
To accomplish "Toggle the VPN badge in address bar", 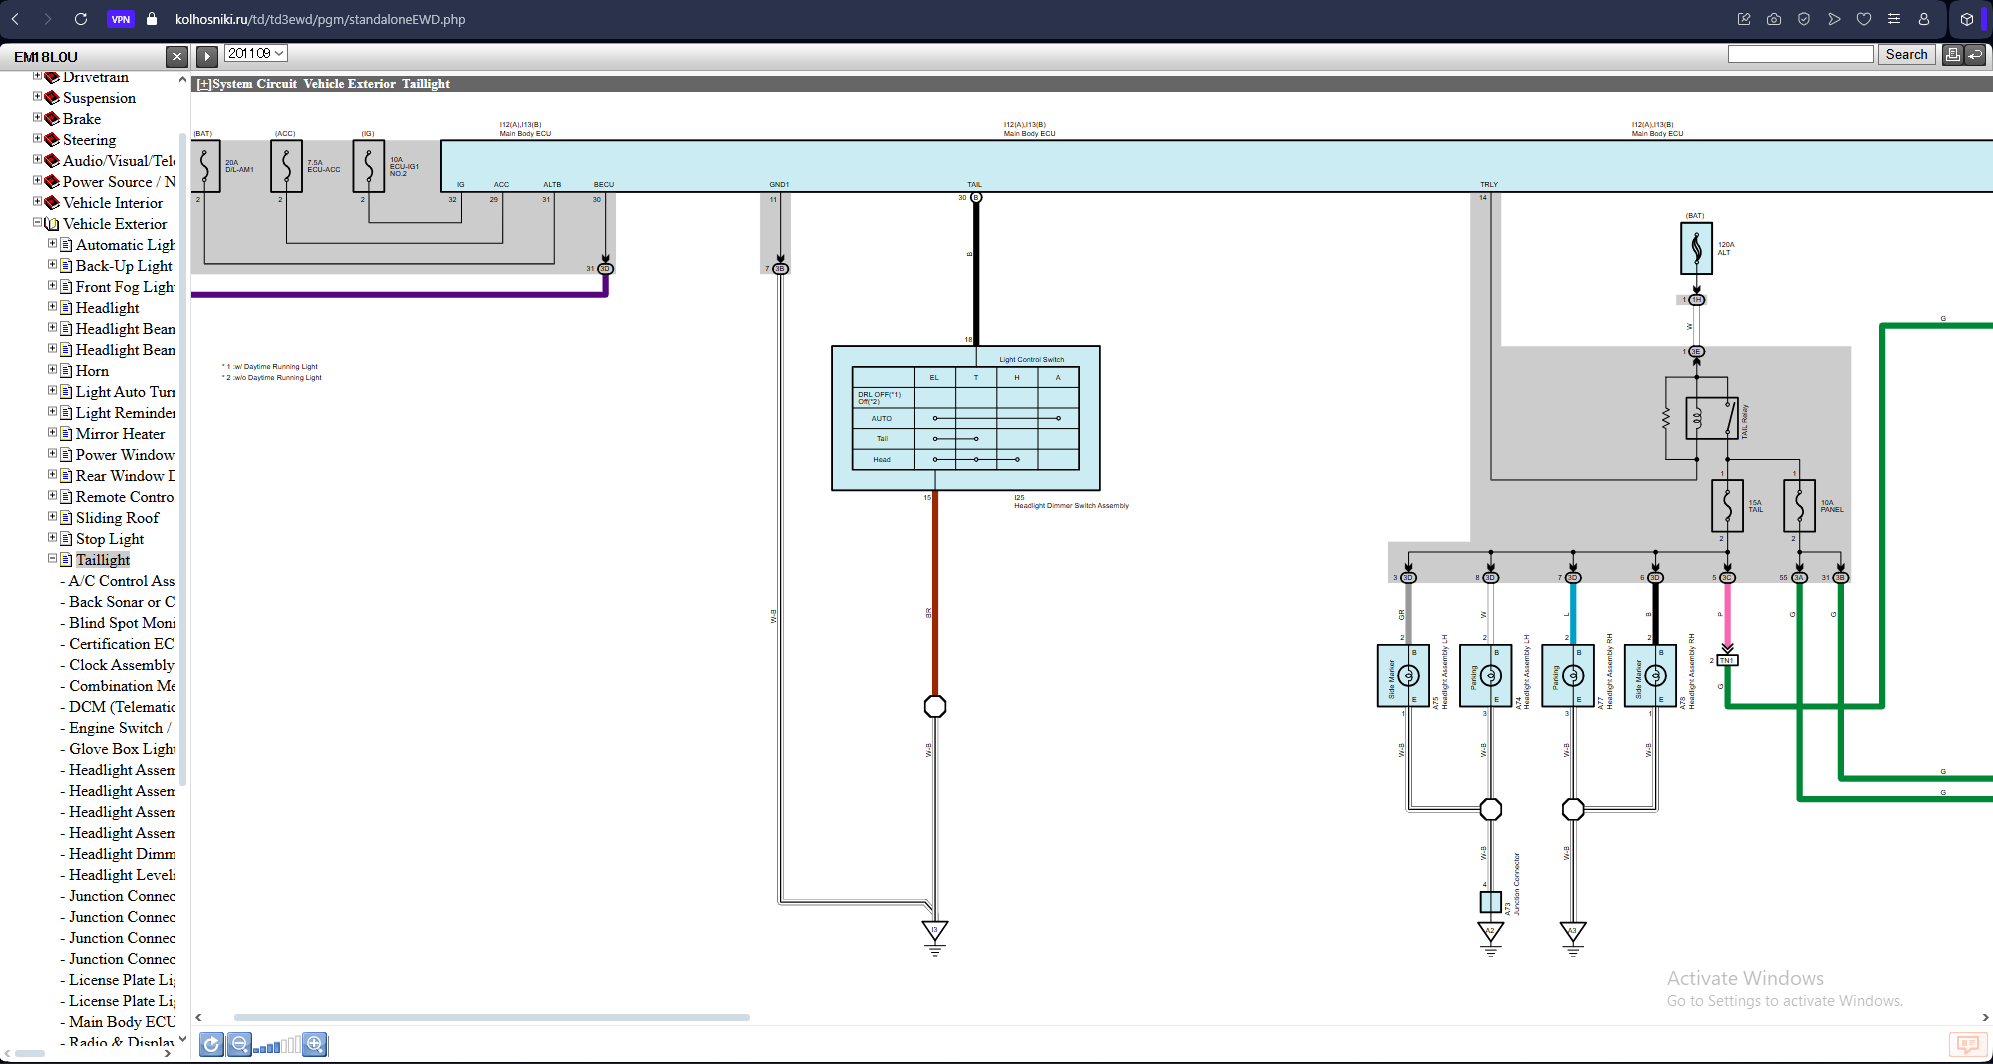I will (x=121, y=19).
